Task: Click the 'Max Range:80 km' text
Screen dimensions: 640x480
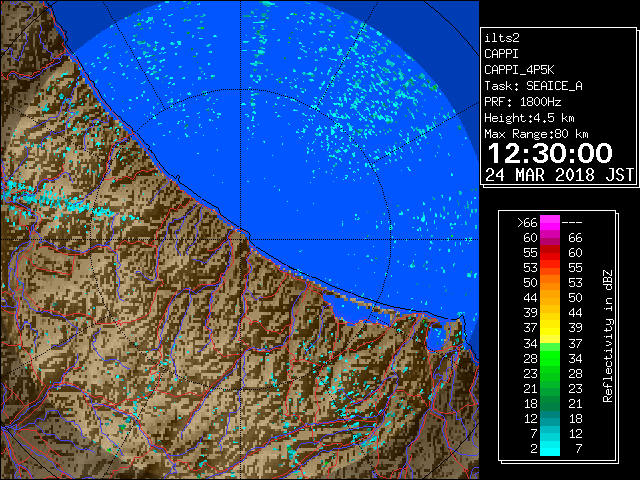Action: pyautogui.click(x=536, y=134)
